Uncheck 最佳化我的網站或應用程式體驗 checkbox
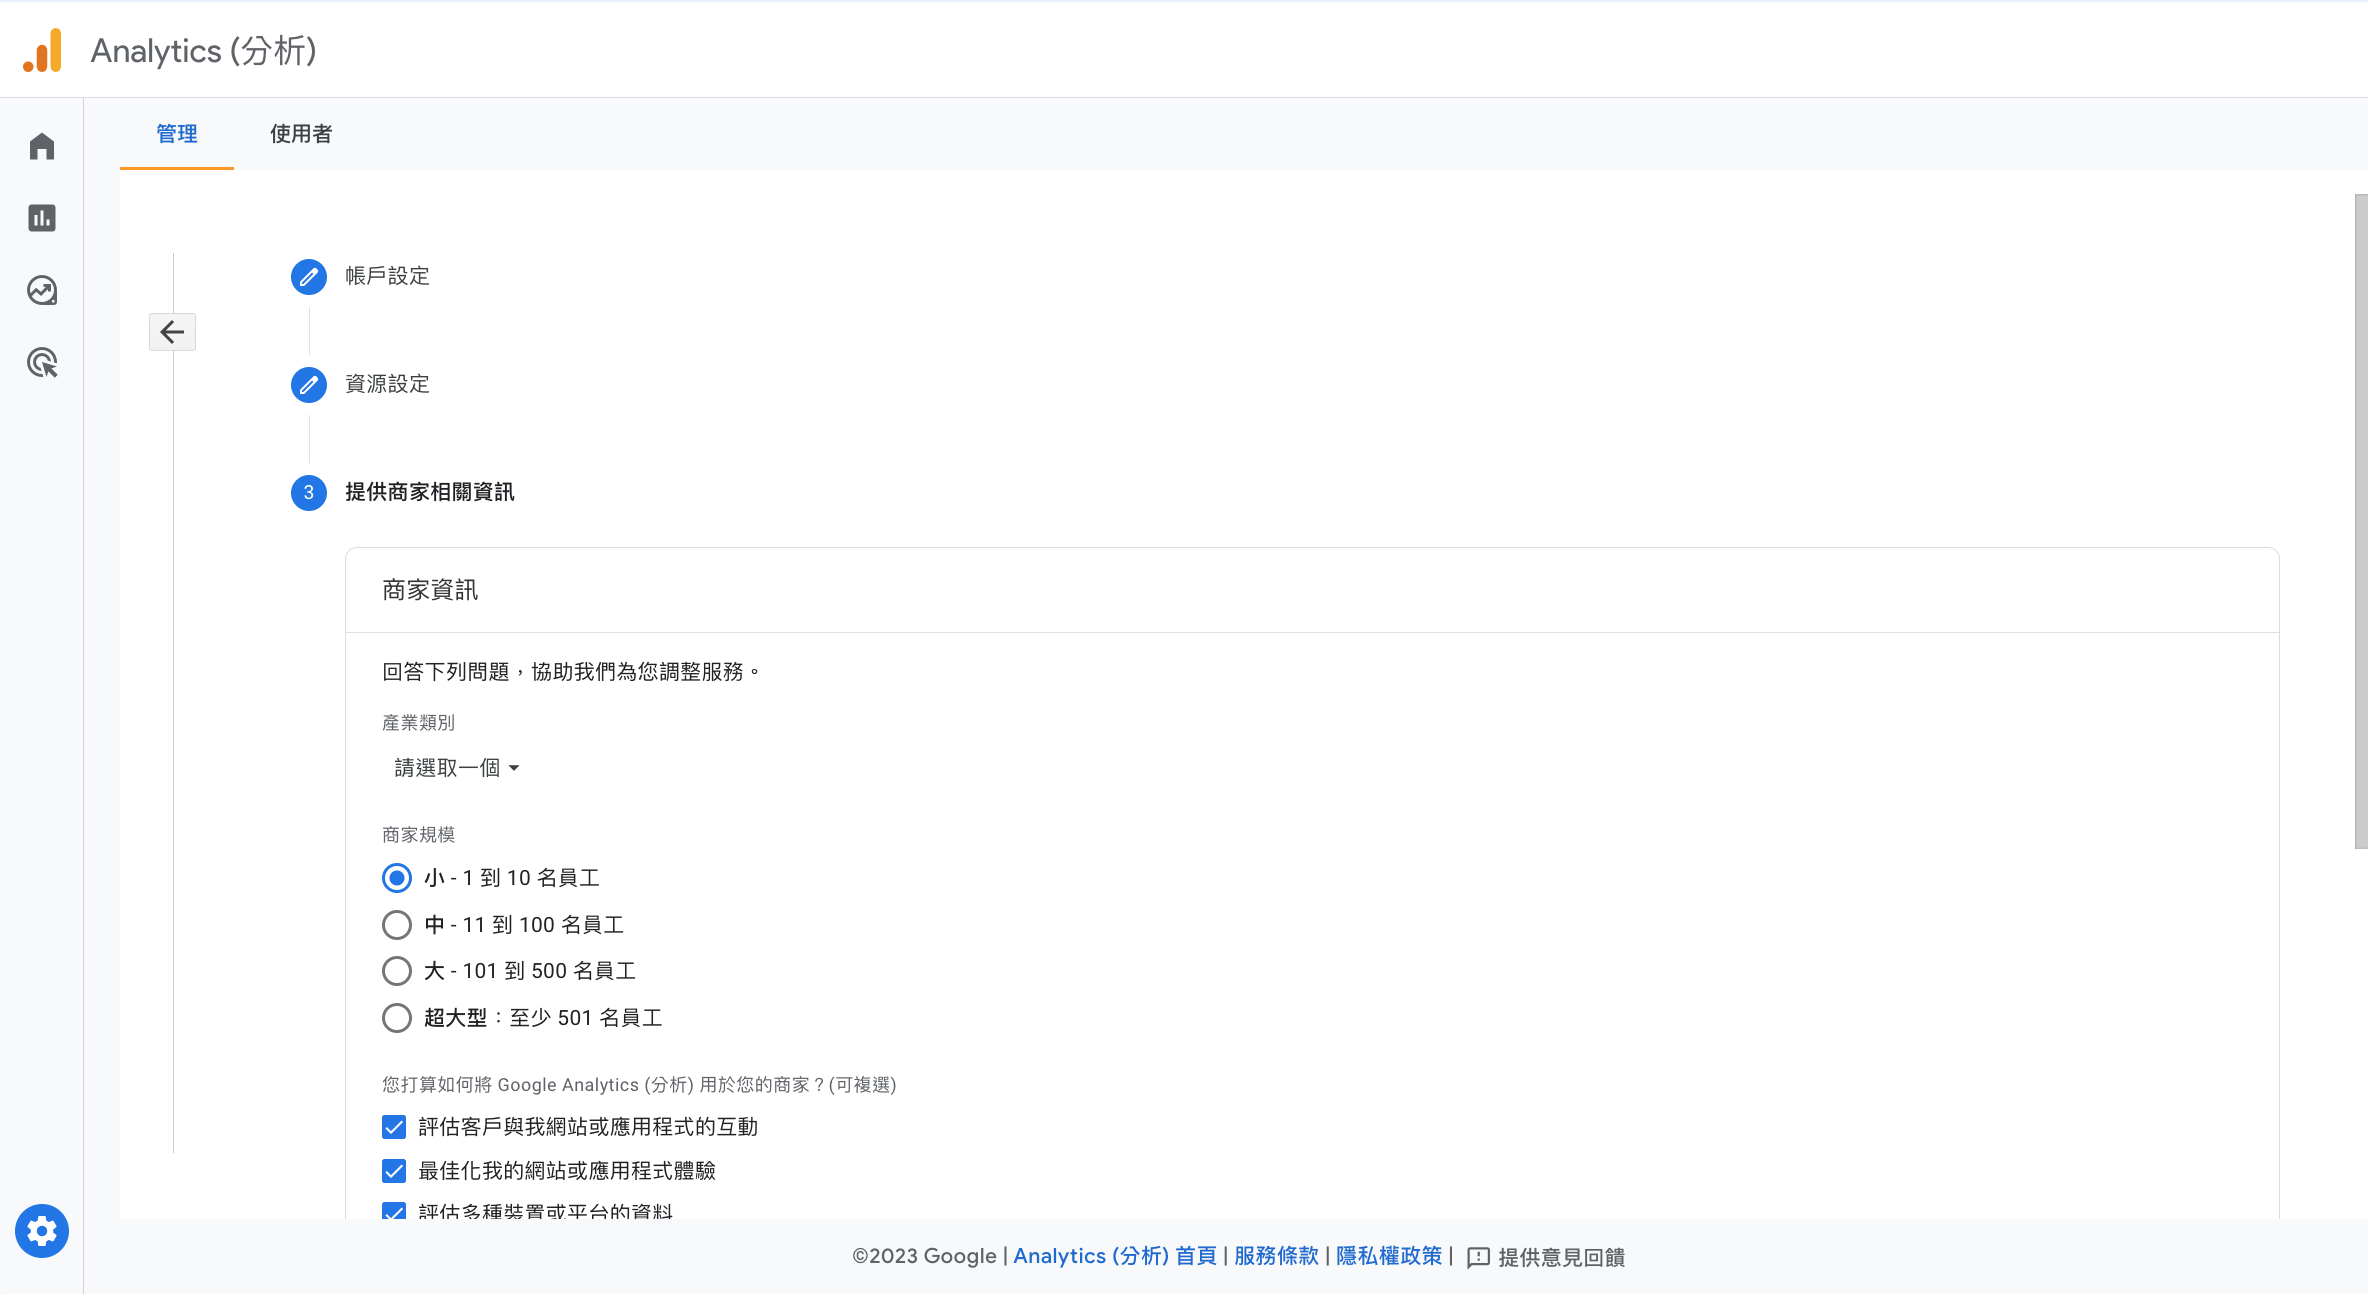Image resolution: width=2368 pixels, height=1294 pixels. (x=394, y=1171)
